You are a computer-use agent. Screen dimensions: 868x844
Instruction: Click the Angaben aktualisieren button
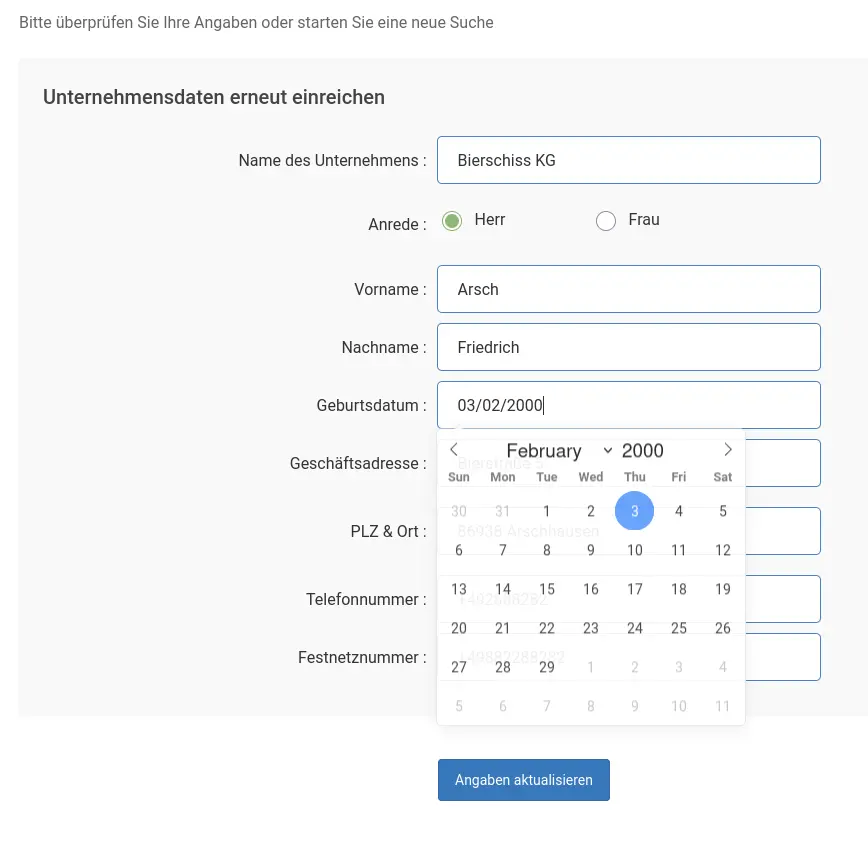coord(523,780)
